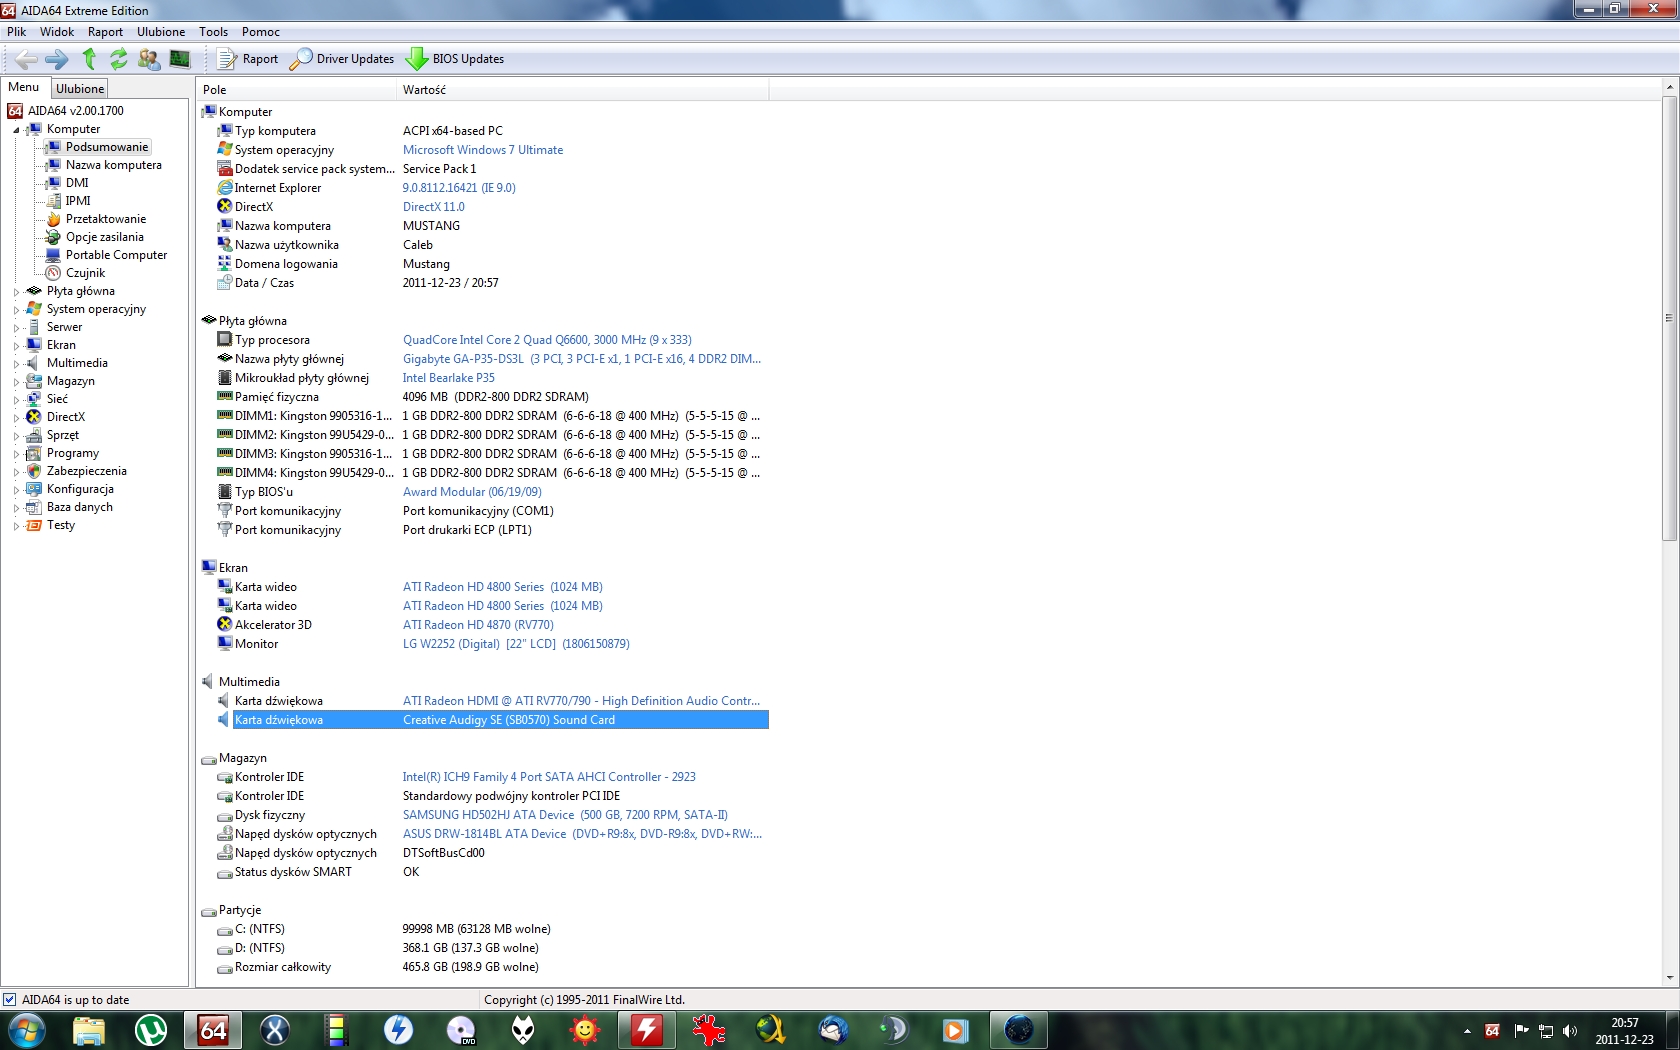Expand the Multimedia tree node
Screen dimensions: 1680x1050
pos(16,364)
